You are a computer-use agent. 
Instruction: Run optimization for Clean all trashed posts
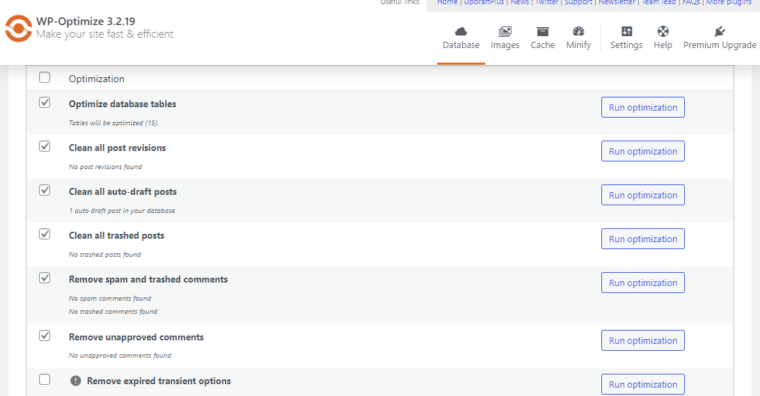[x=643, y=239]
